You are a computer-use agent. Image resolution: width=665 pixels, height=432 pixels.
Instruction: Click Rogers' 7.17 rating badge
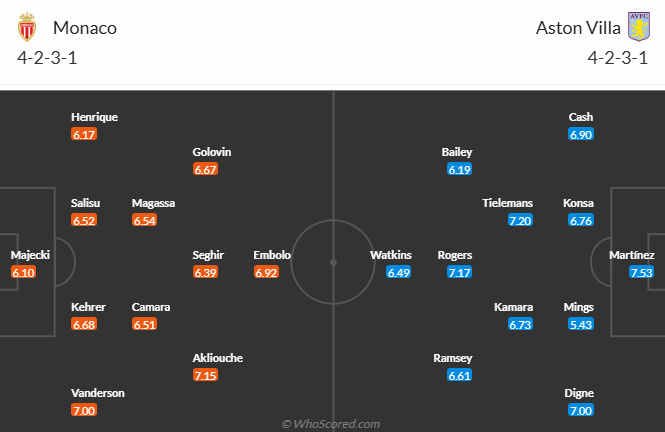[460, 272]
